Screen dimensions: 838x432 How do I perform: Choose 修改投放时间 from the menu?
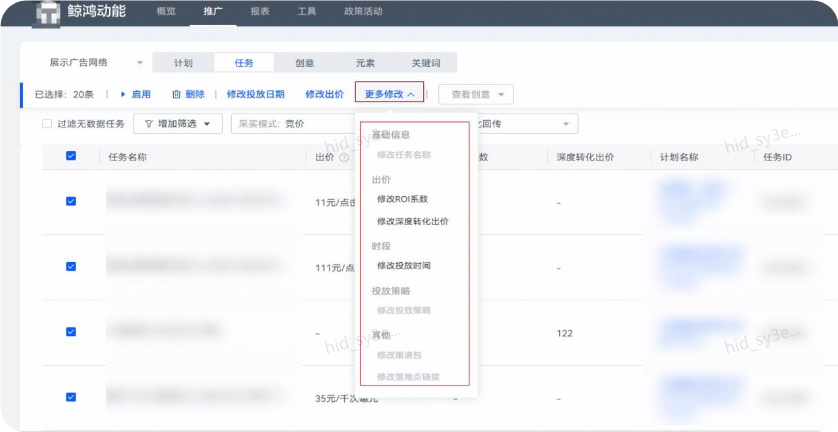point(404,265)
